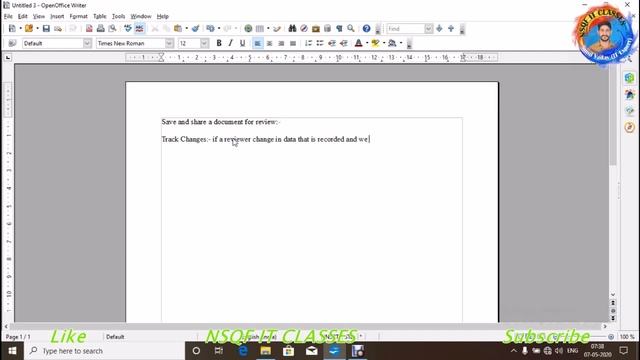The width and height of the screenshot is (640, 360).
Task: Open the Tools menu
Action: click(118, 16)
